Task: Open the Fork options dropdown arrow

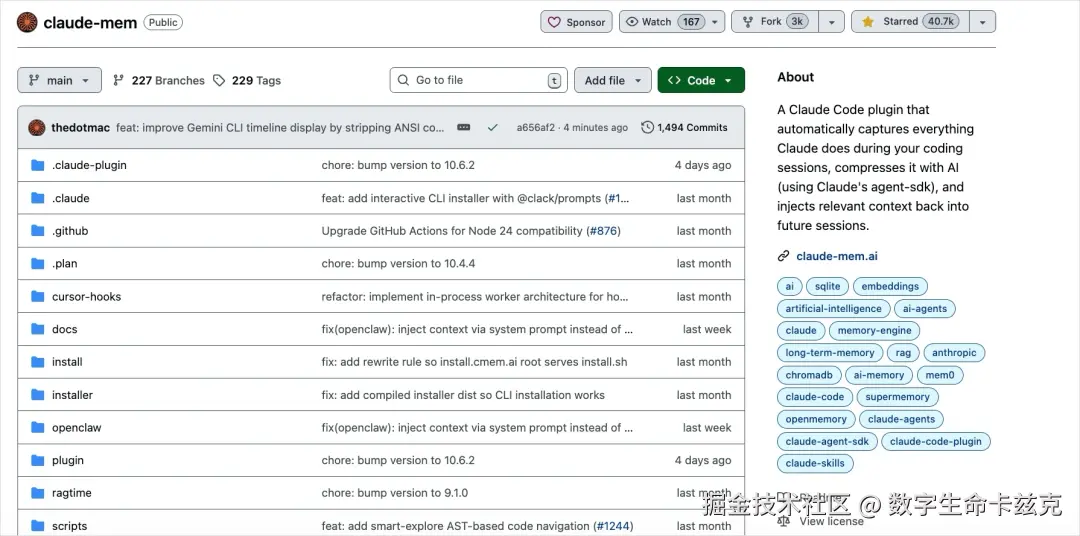Action: coord(831,22)
